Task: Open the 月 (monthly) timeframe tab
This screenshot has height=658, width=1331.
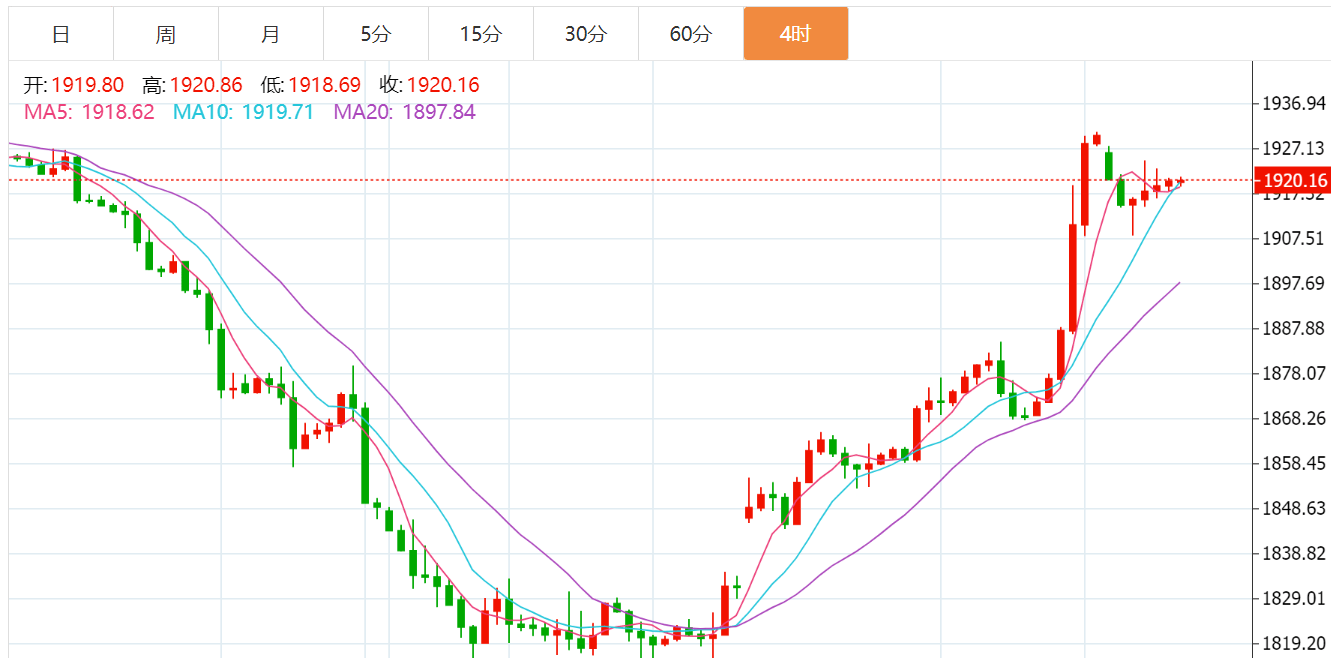Action: pyautogui.click(x=271, y=34)
